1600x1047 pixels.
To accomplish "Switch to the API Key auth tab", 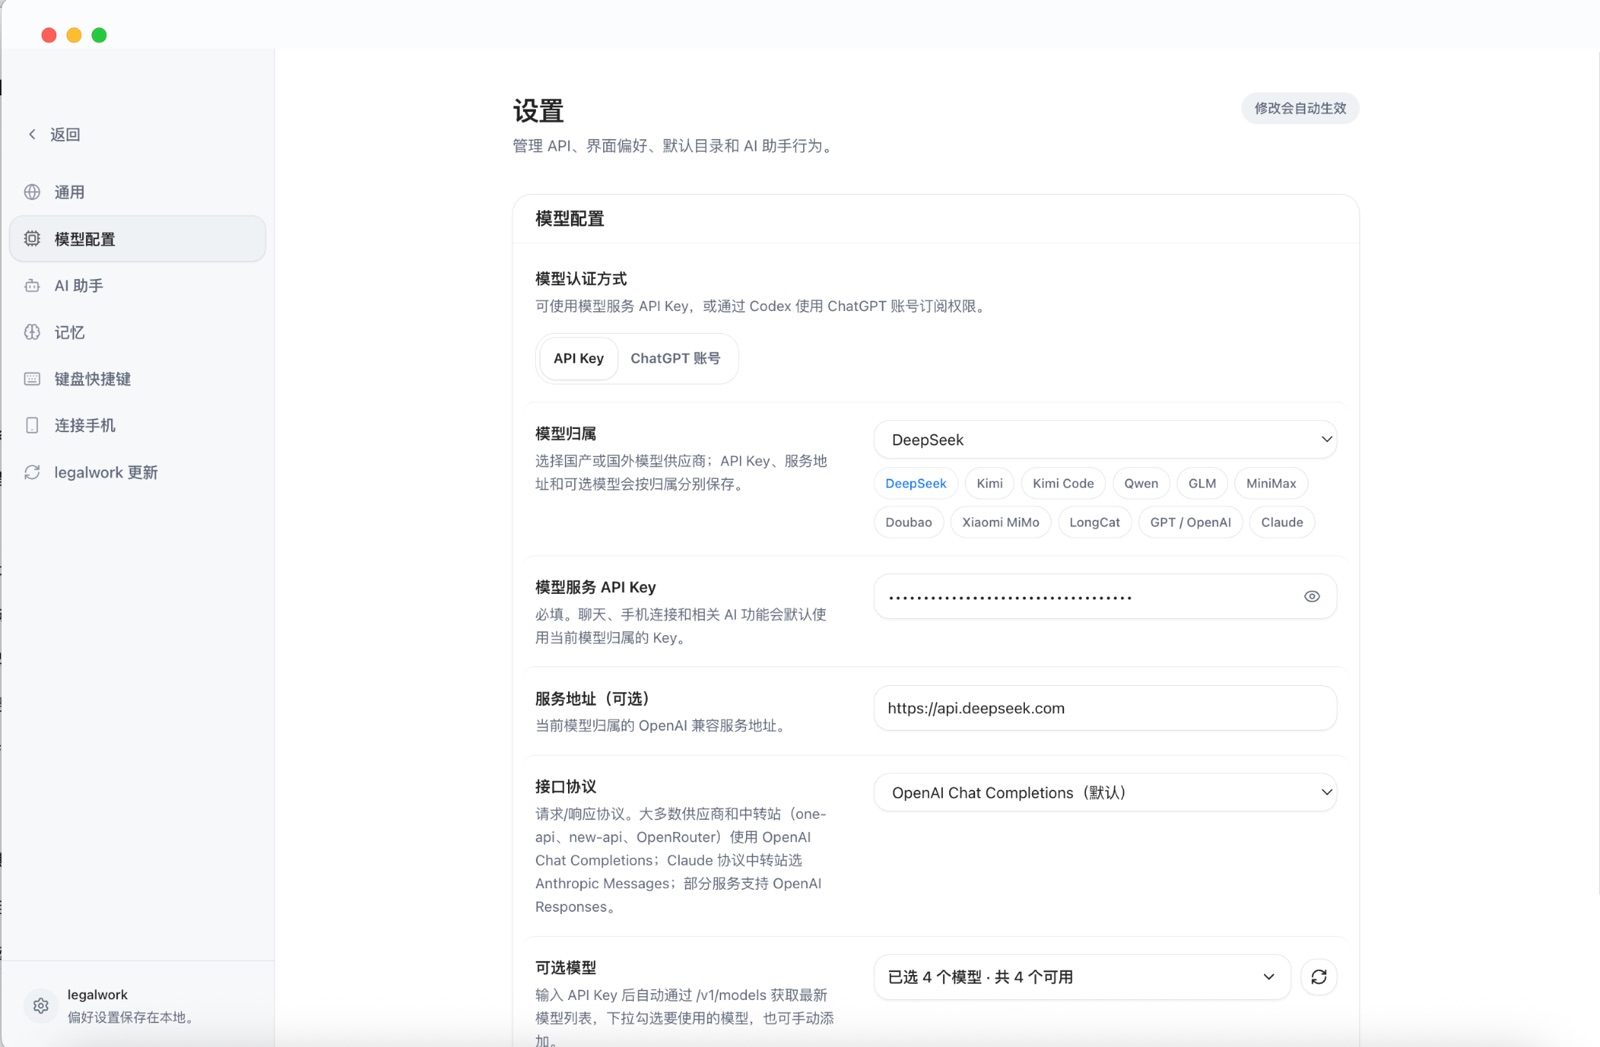I will pos(579,358).
